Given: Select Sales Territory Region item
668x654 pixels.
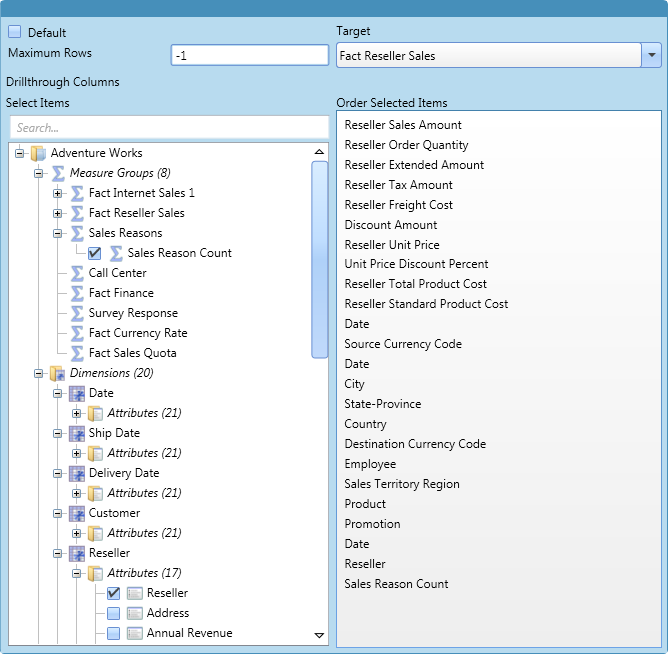Looking at the screenshot, I should tap(402, 484).
